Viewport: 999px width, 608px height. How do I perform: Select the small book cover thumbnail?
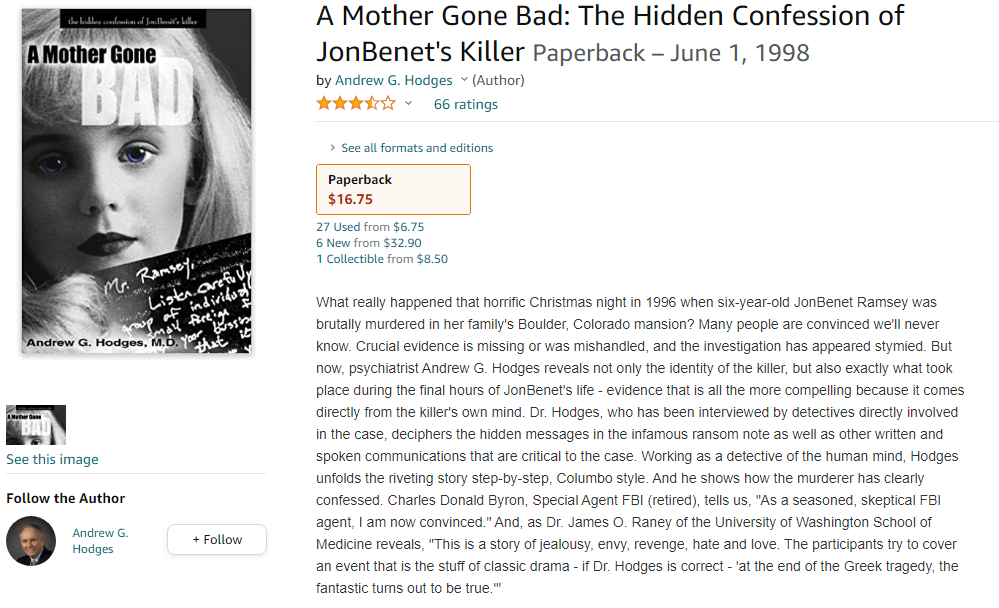click(36, 425)
